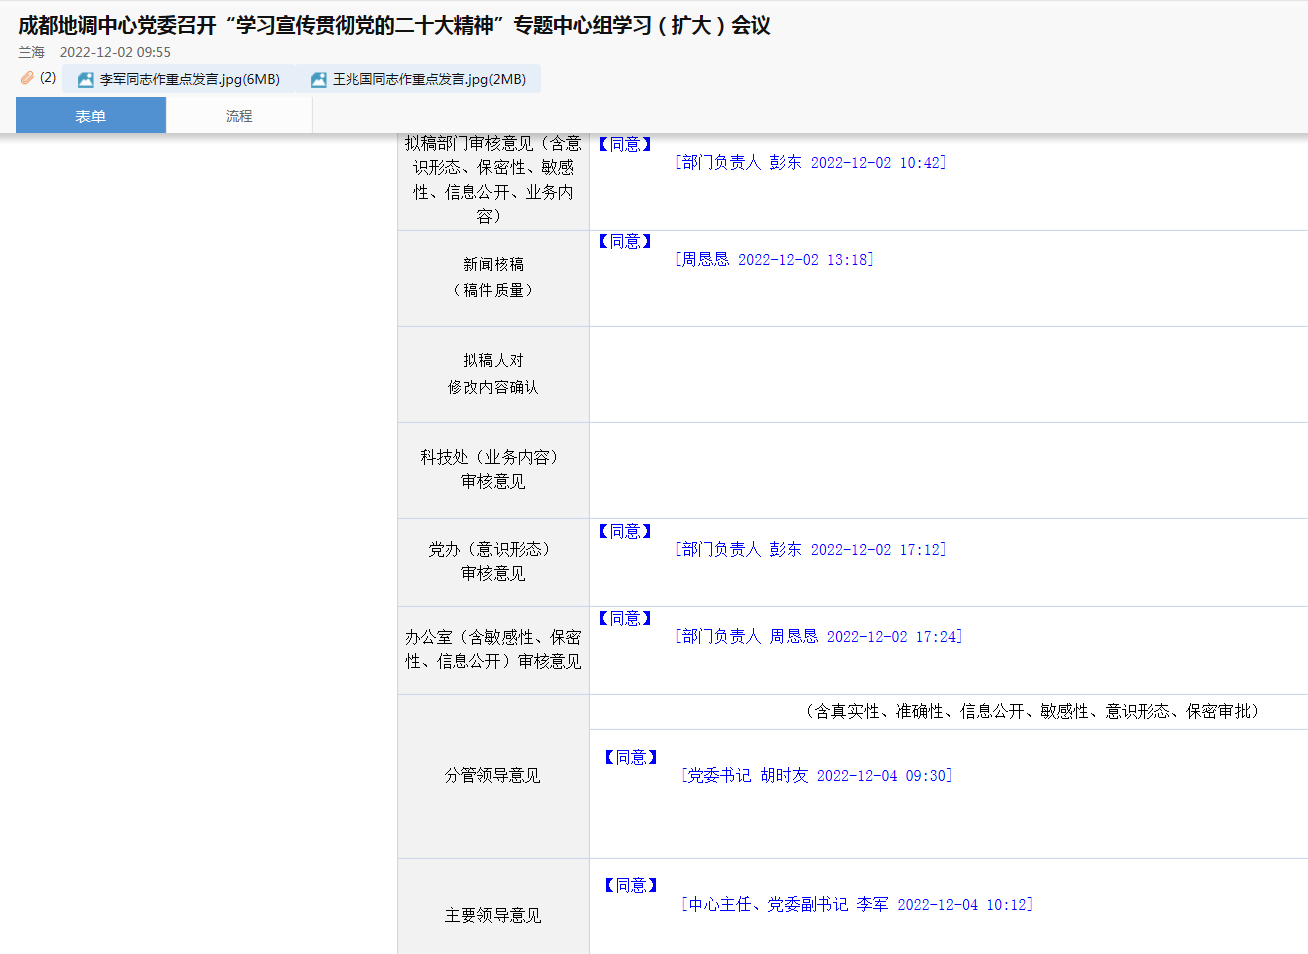
Task: Click the document title about 二十大精神 meeting
Action: tap(394, 25)
